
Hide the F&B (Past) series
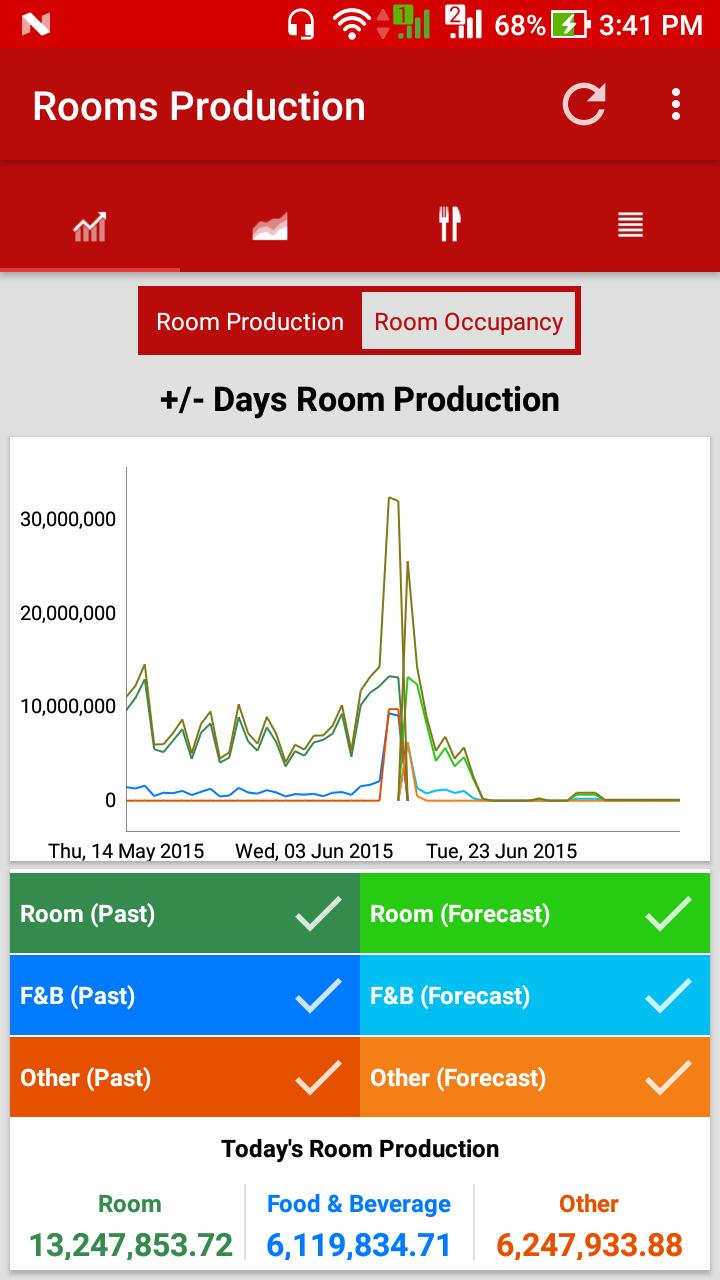(x=185, y=996)
